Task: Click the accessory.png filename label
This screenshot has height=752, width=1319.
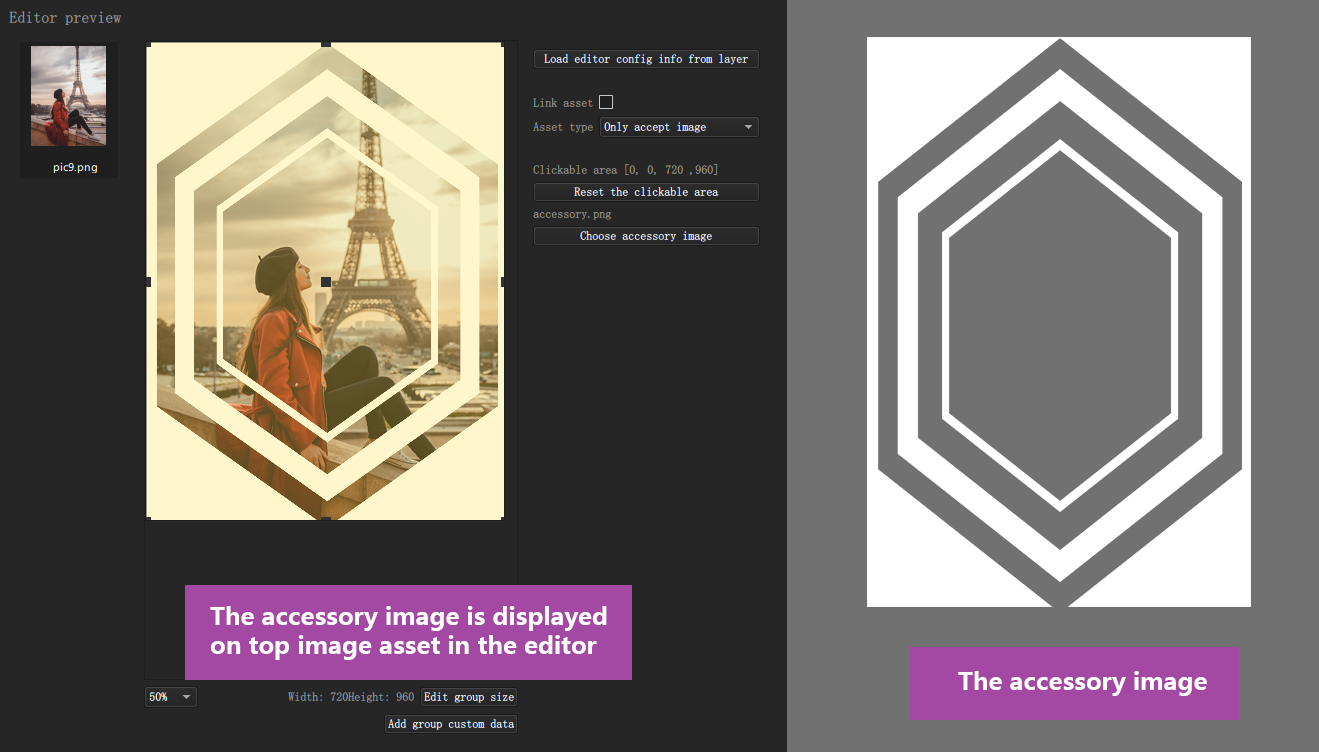Action: [x=572, y=214]
